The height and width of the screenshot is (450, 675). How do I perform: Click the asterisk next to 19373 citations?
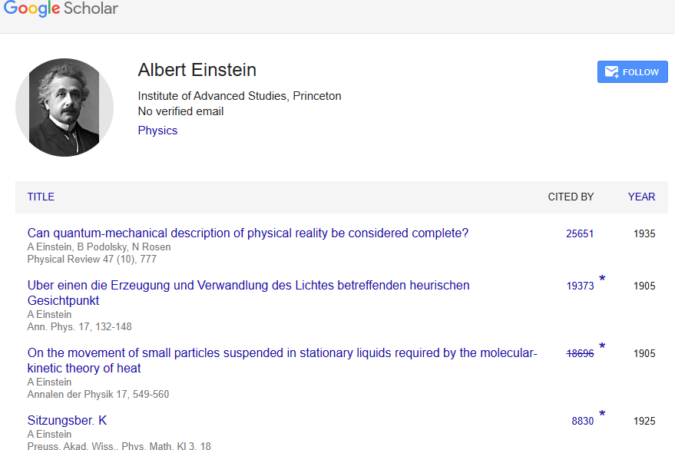click(x=602, y=278)
